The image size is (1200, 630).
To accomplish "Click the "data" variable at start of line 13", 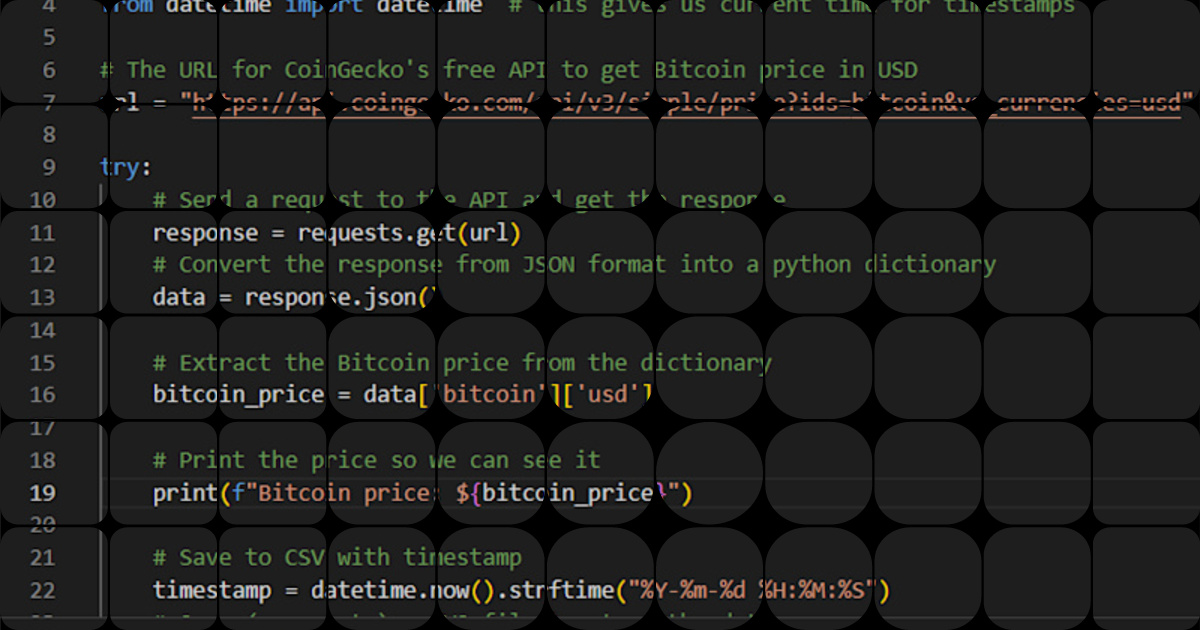I will coord(179,297).
